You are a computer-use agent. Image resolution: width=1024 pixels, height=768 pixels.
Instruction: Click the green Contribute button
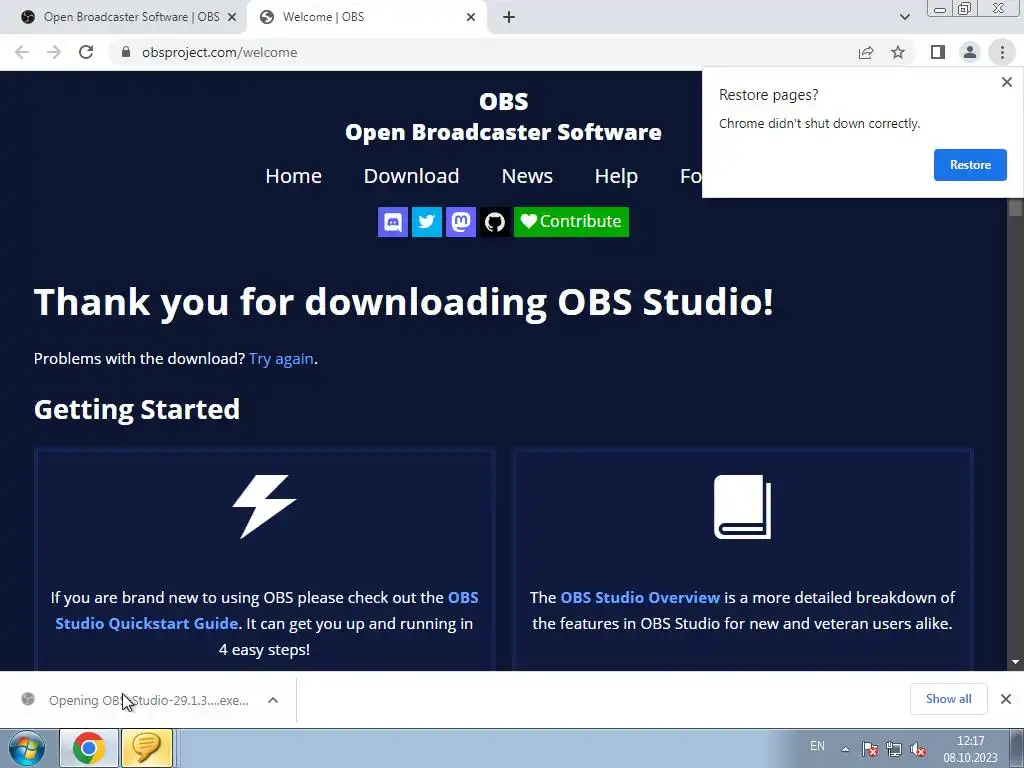pos(571,222)
